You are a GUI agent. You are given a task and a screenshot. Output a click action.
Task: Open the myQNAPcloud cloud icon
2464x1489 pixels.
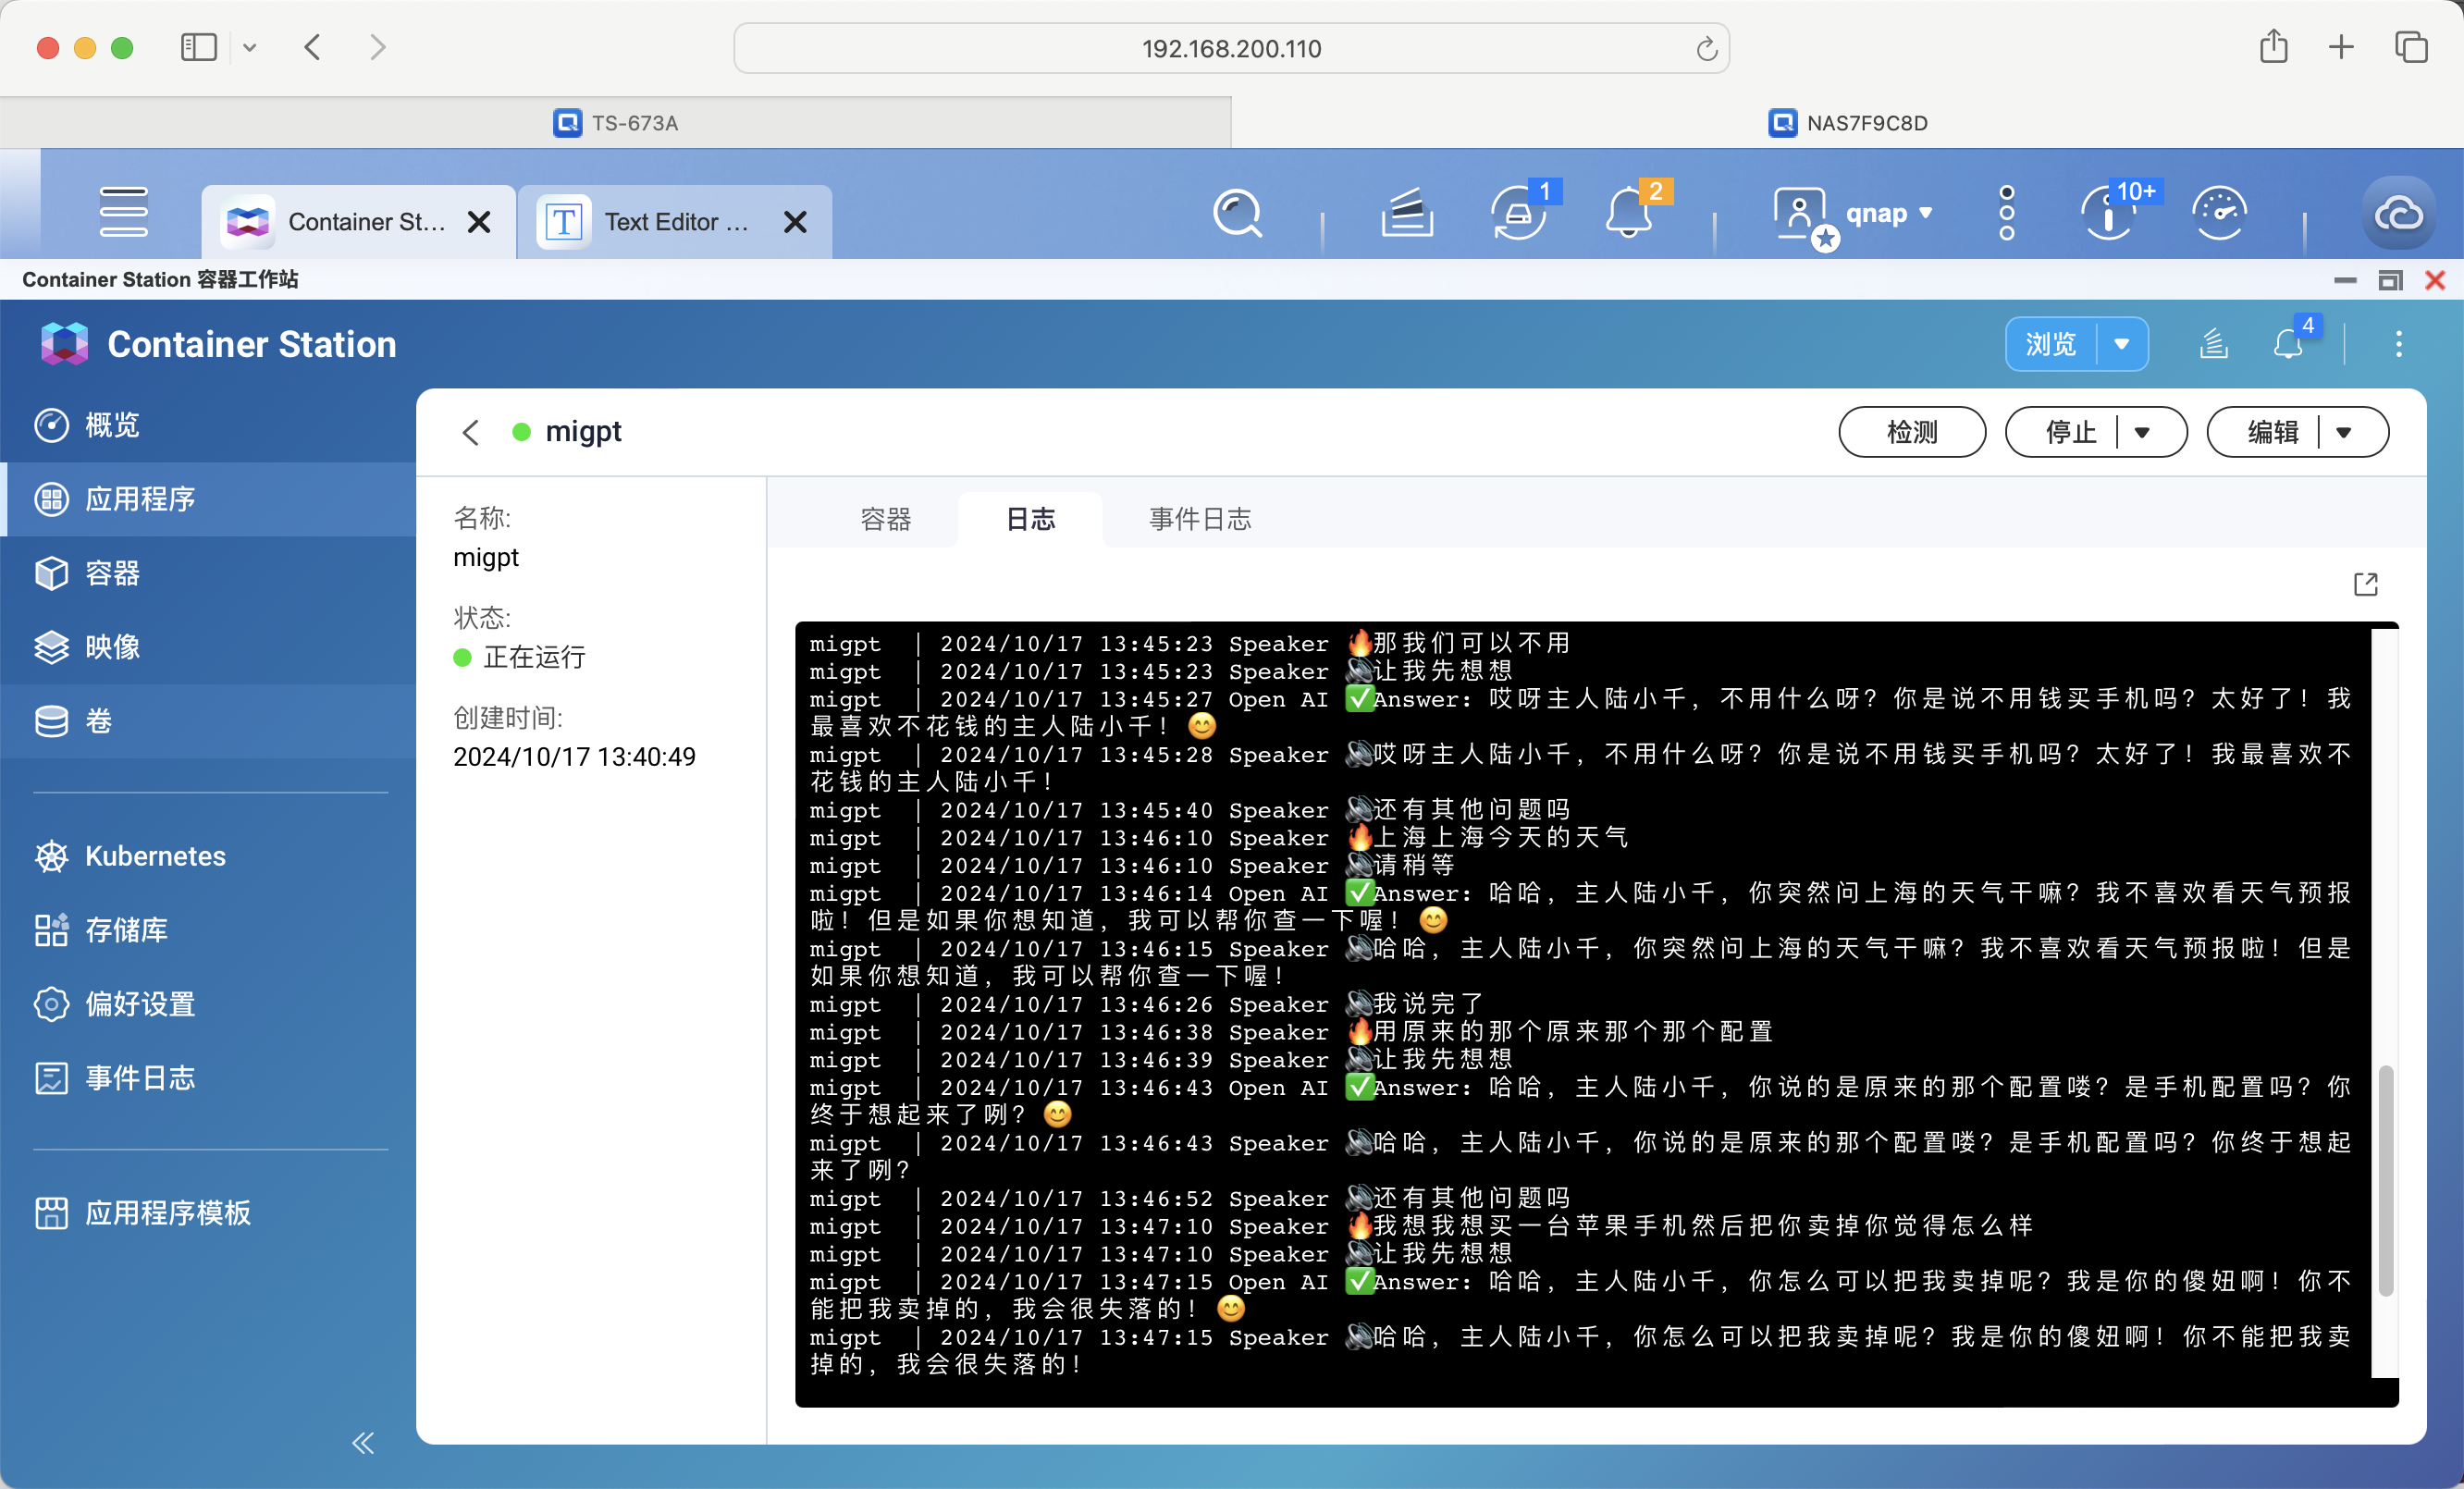(x=2398, y=213)
